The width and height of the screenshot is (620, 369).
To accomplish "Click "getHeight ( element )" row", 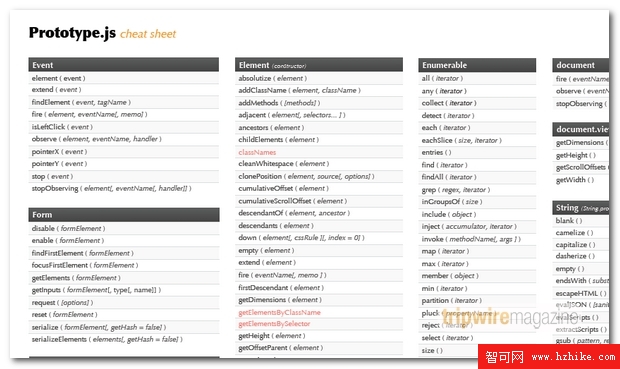I will [319, 336].
